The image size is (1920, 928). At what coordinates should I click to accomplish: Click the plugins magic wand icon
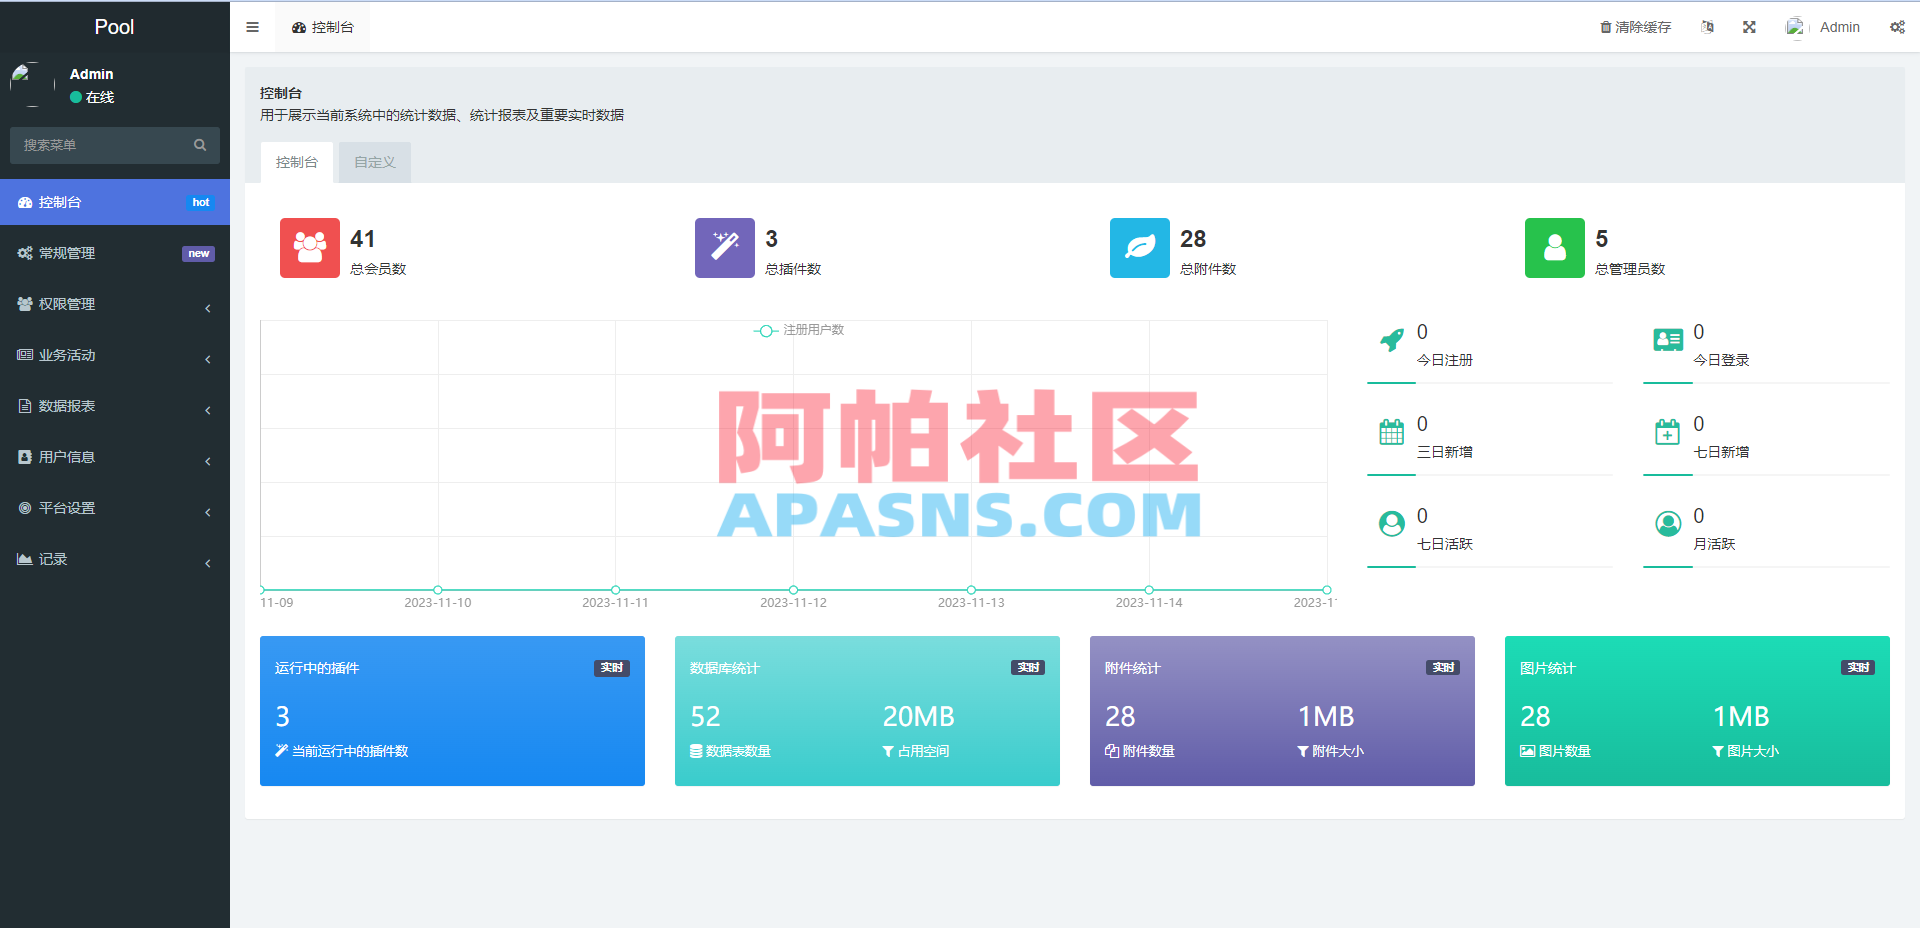point(724,248)
